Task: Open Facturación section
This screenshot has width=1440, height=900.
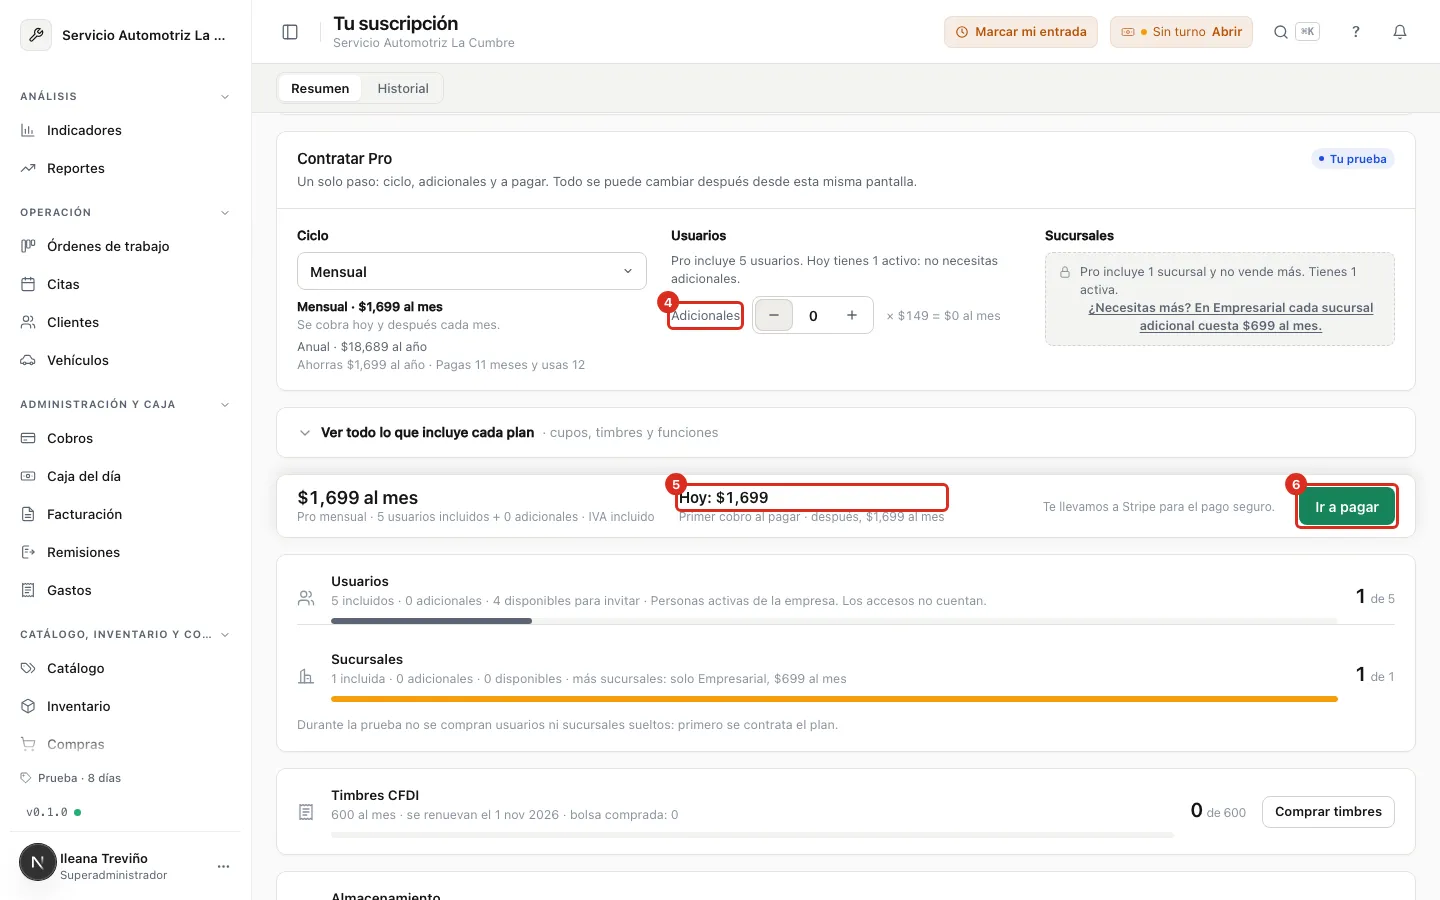Action: [x=125, y=514]
